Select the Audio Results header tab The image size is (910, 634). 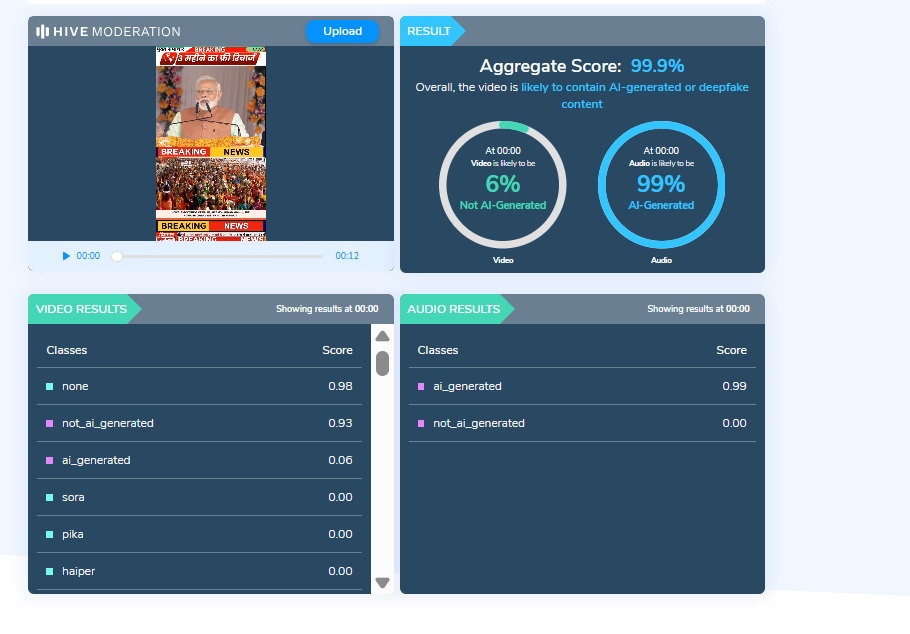coord(453,309)
